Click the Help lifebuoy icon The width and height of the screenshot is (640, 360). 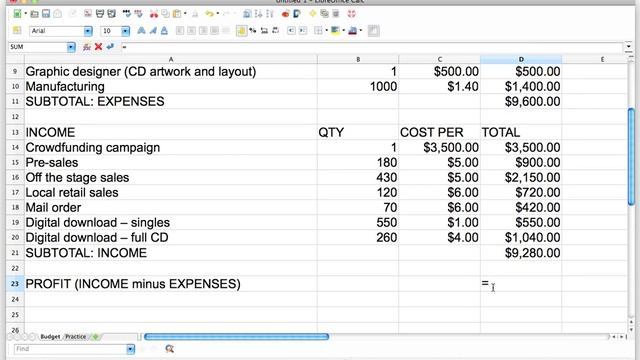351,14
